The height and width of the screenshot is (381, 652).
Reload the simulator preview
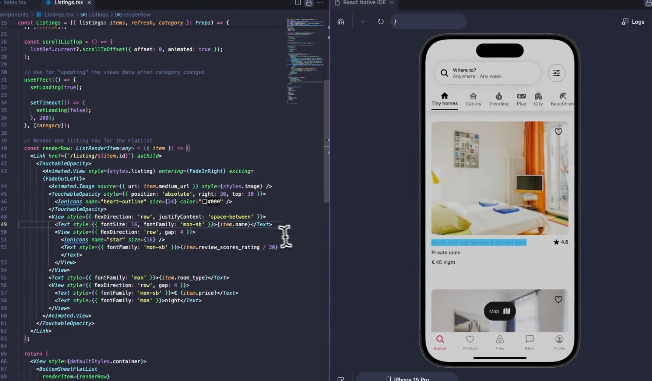pyautogui.click(x=380, y=22)
